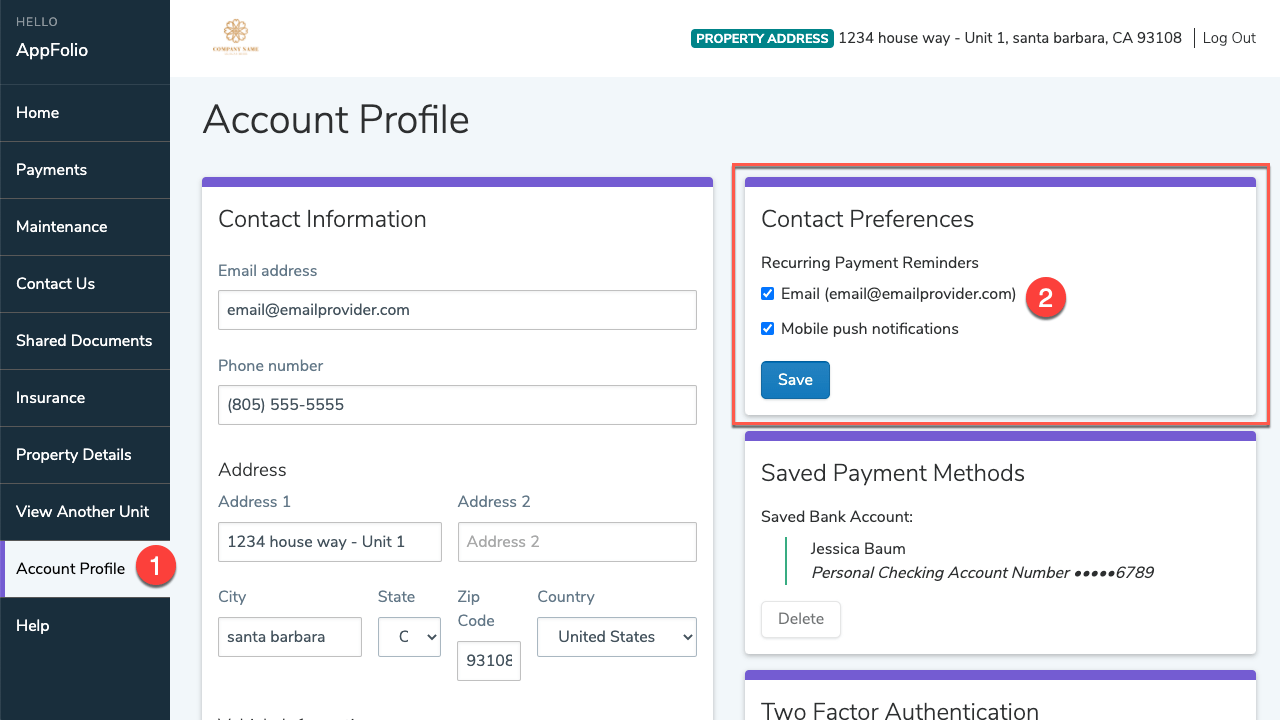
Task: Click the Zip Code field
Action: coord(488,660)
